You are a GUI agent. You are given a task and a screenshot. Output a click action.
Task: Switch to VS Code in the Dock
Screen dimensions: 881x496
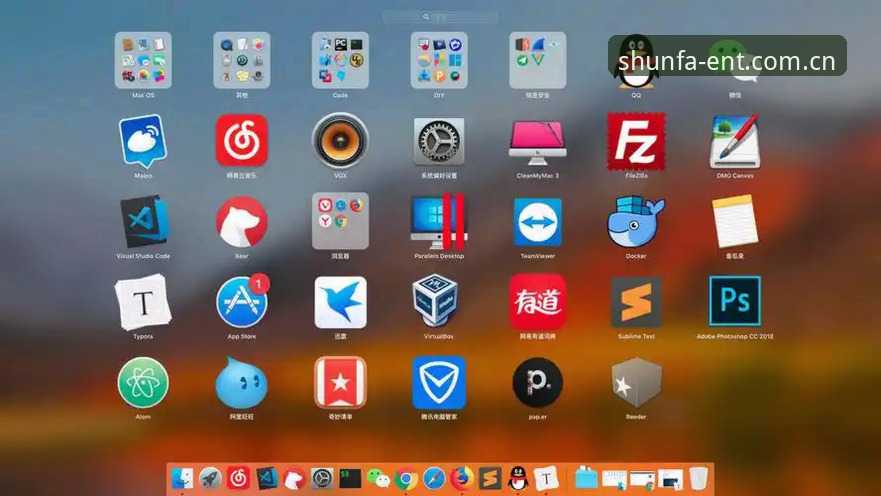point(266,479)
